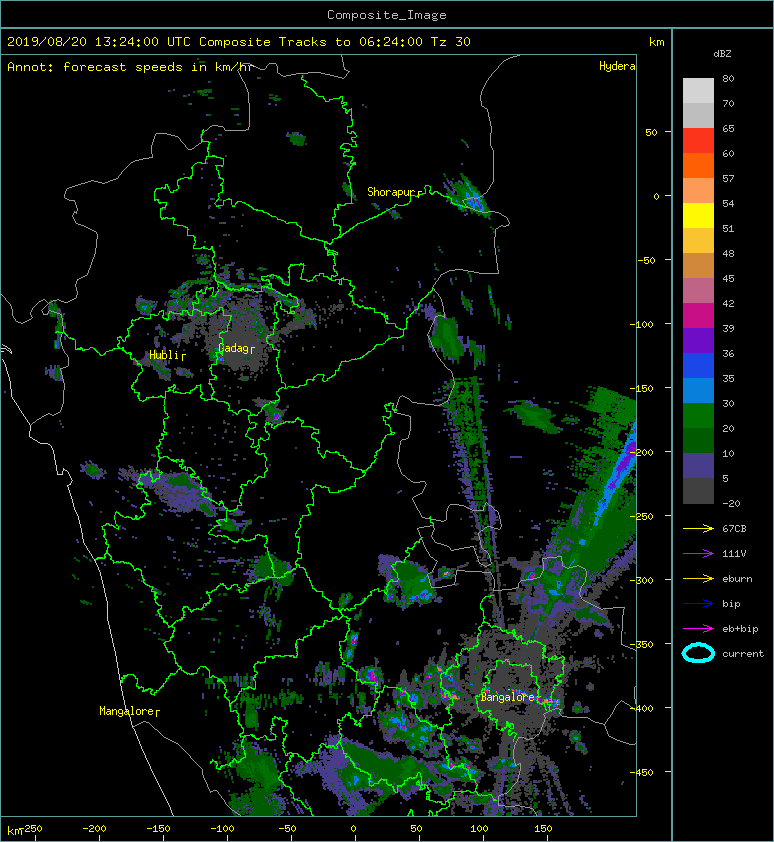Click the eb+bip legend label

740,629
